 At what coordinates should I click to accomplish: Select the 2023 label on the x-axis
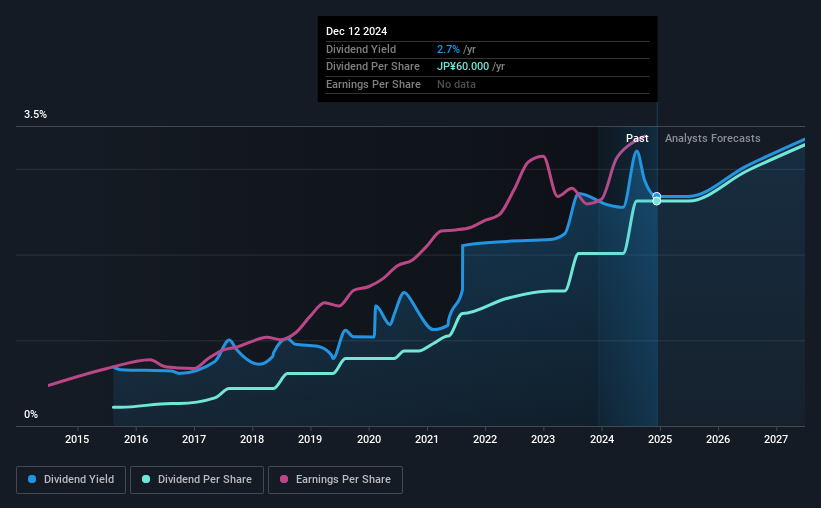tap(543, 439)
